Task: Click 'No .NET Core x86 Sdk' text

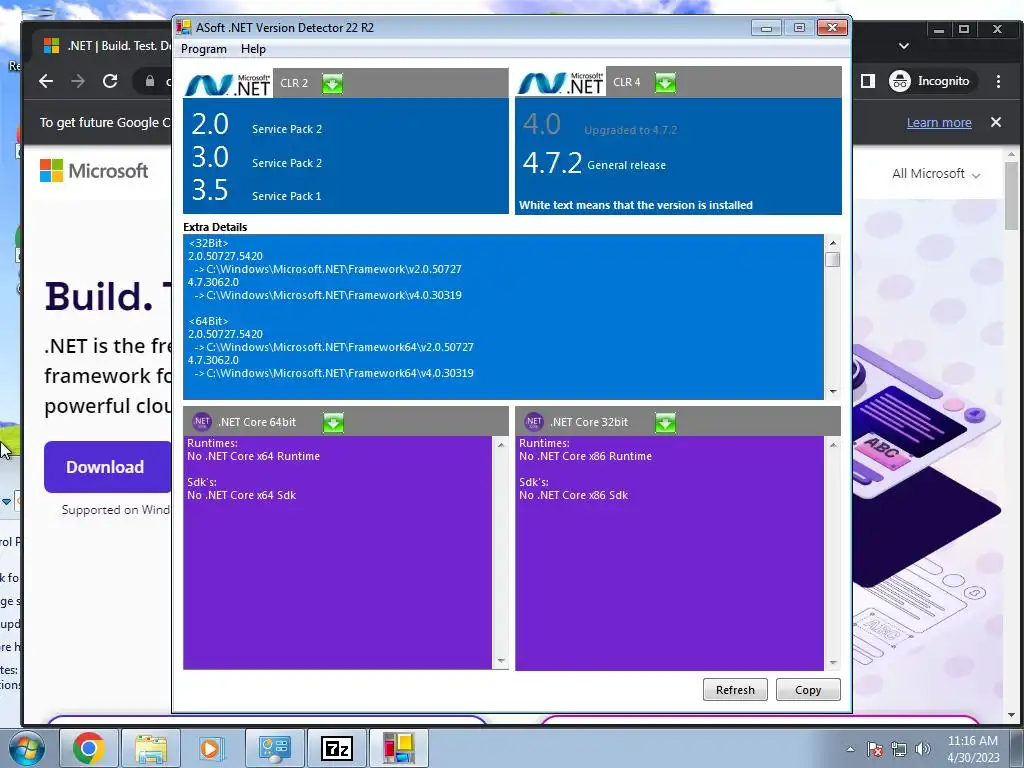Action: [573, 495]
